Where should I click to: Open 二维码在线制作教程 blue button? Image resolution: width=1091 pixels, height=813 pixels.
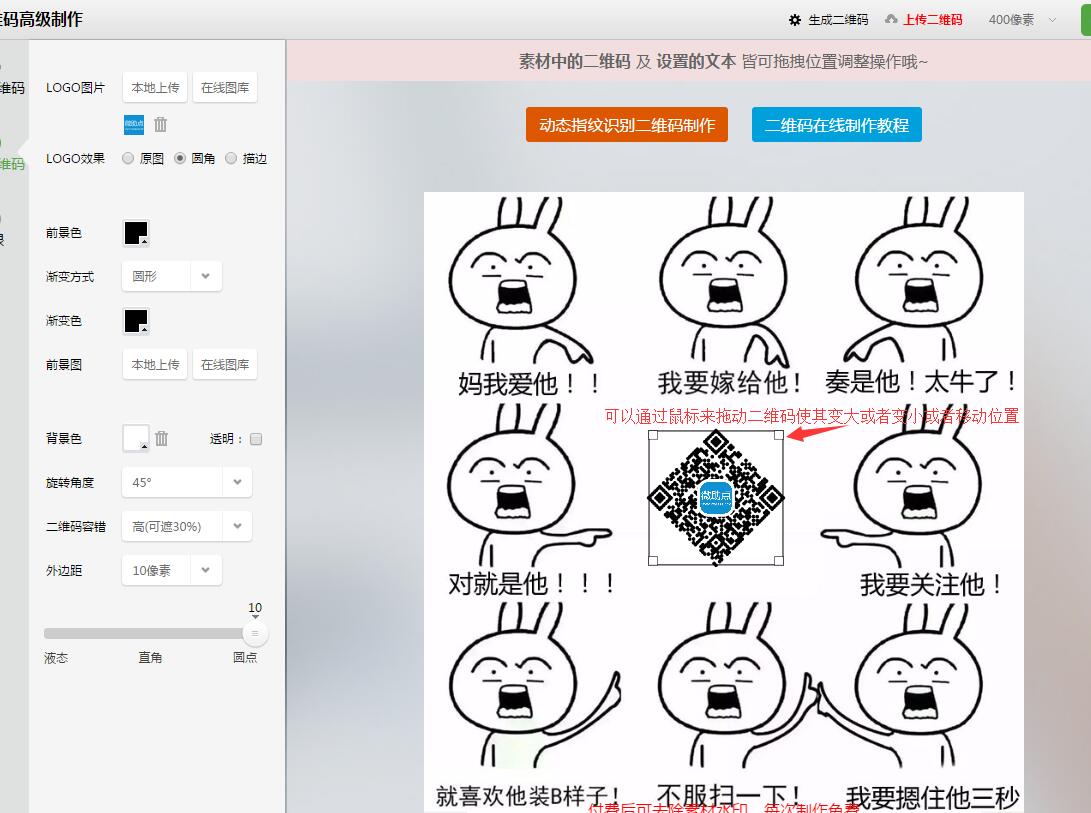coord(837,125)
